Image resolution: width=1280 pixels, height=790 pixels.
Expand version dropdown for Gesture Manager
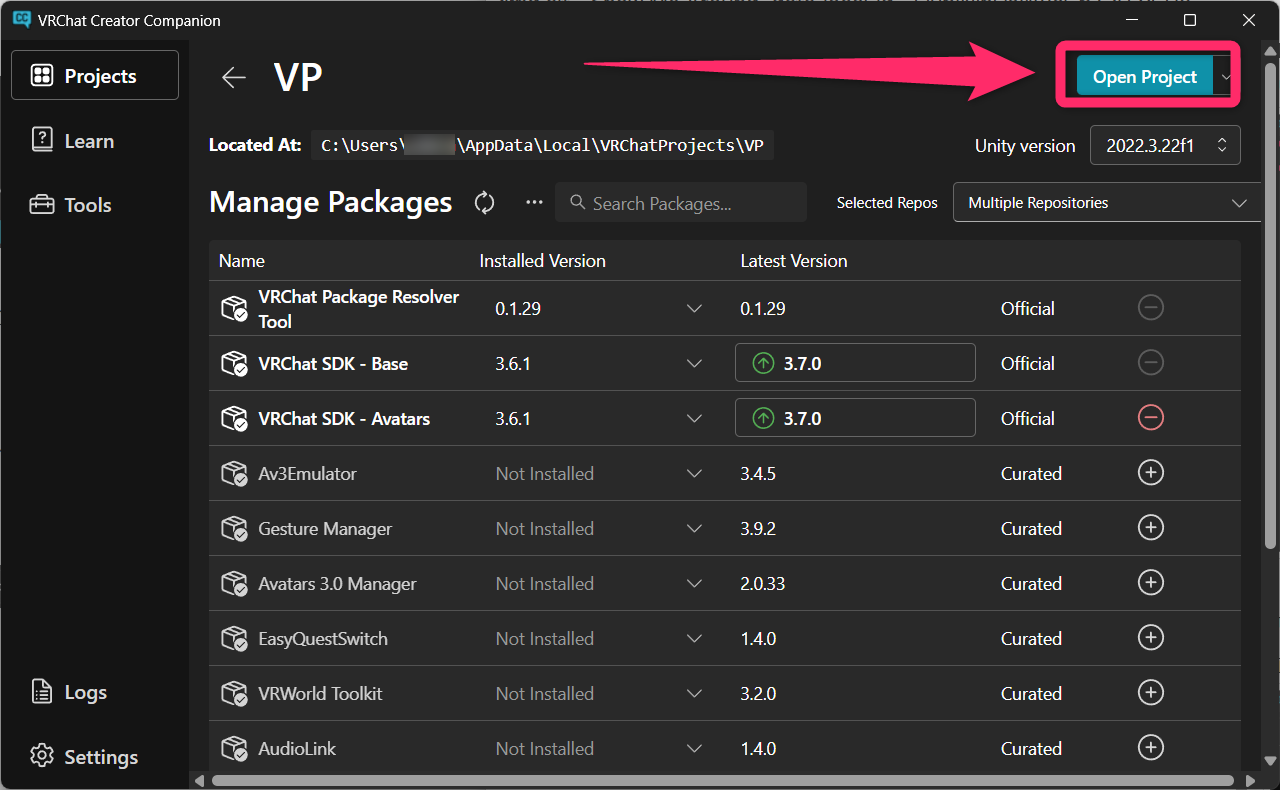(x=695, y=529)
